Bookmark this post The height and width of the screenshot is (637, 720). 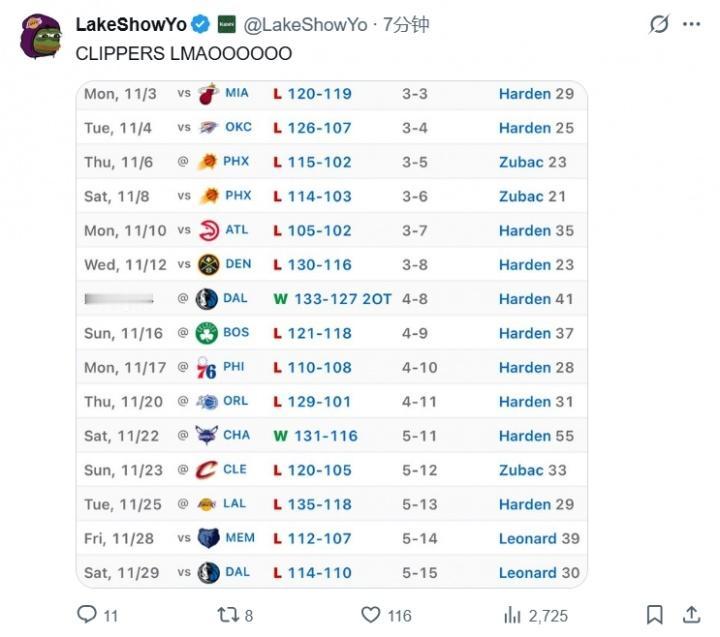(654, 614)
